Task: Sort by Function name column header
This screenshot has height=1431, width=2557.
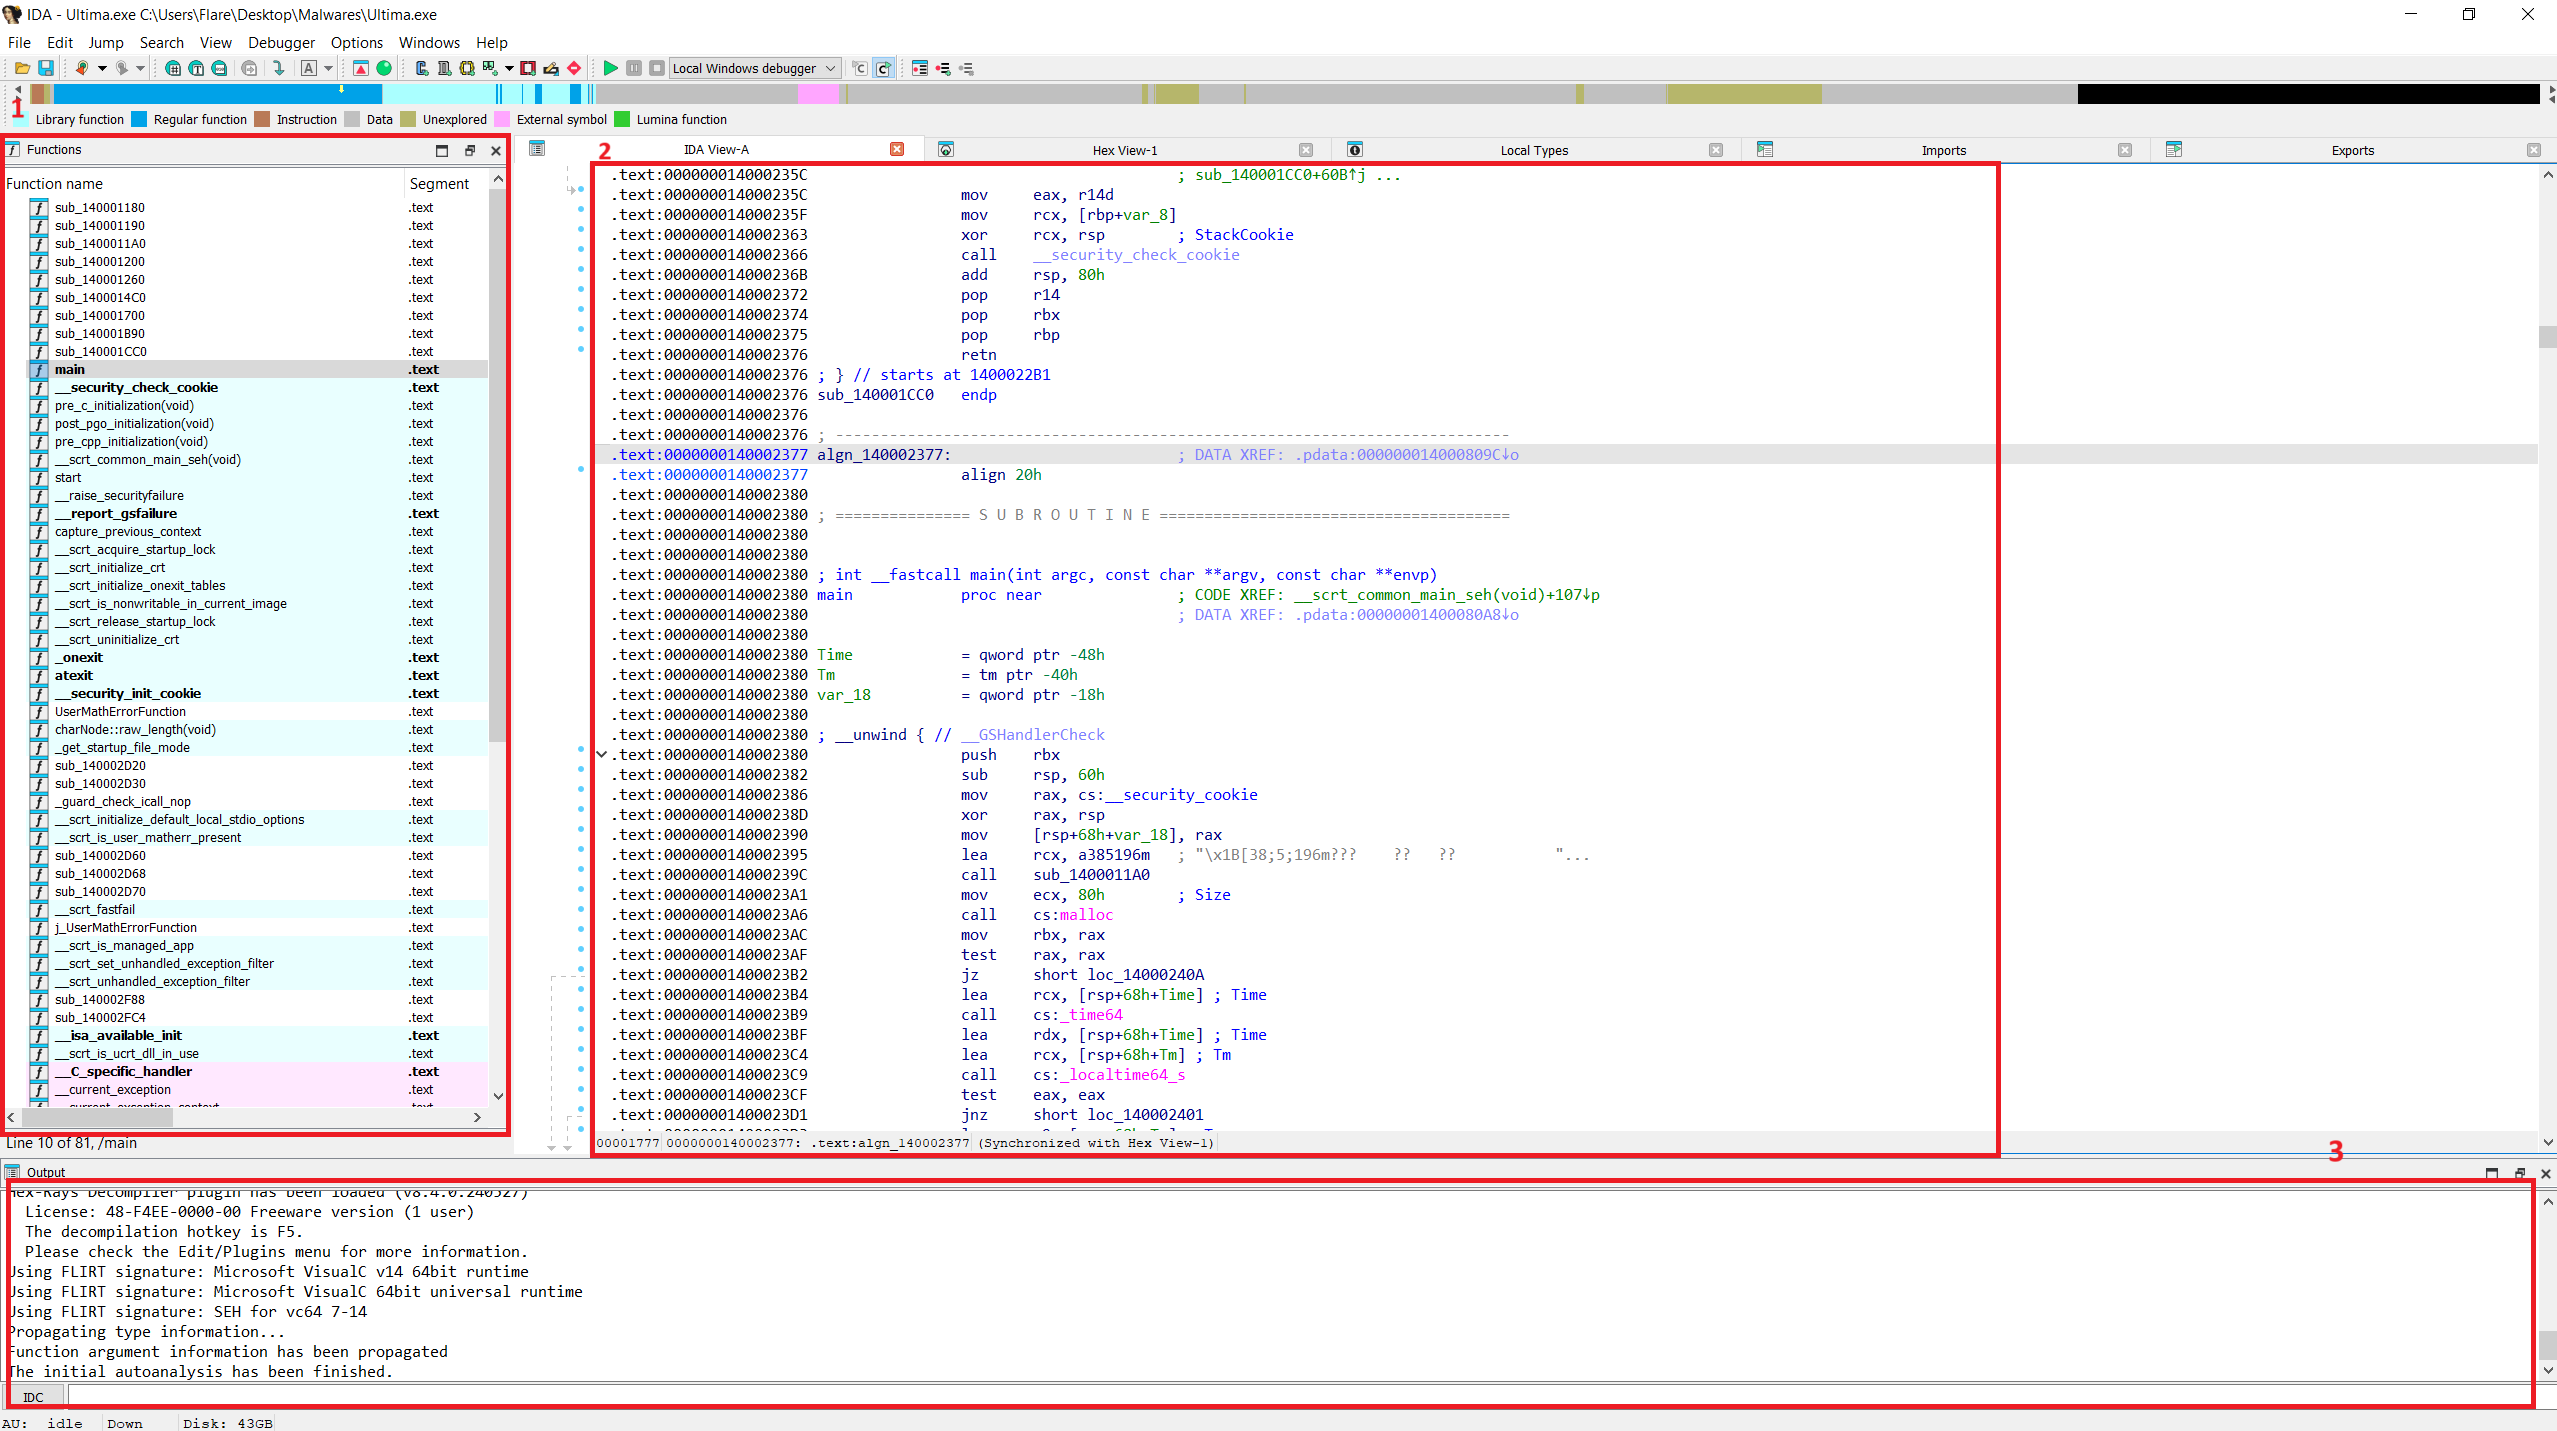Action: point(203,183)
